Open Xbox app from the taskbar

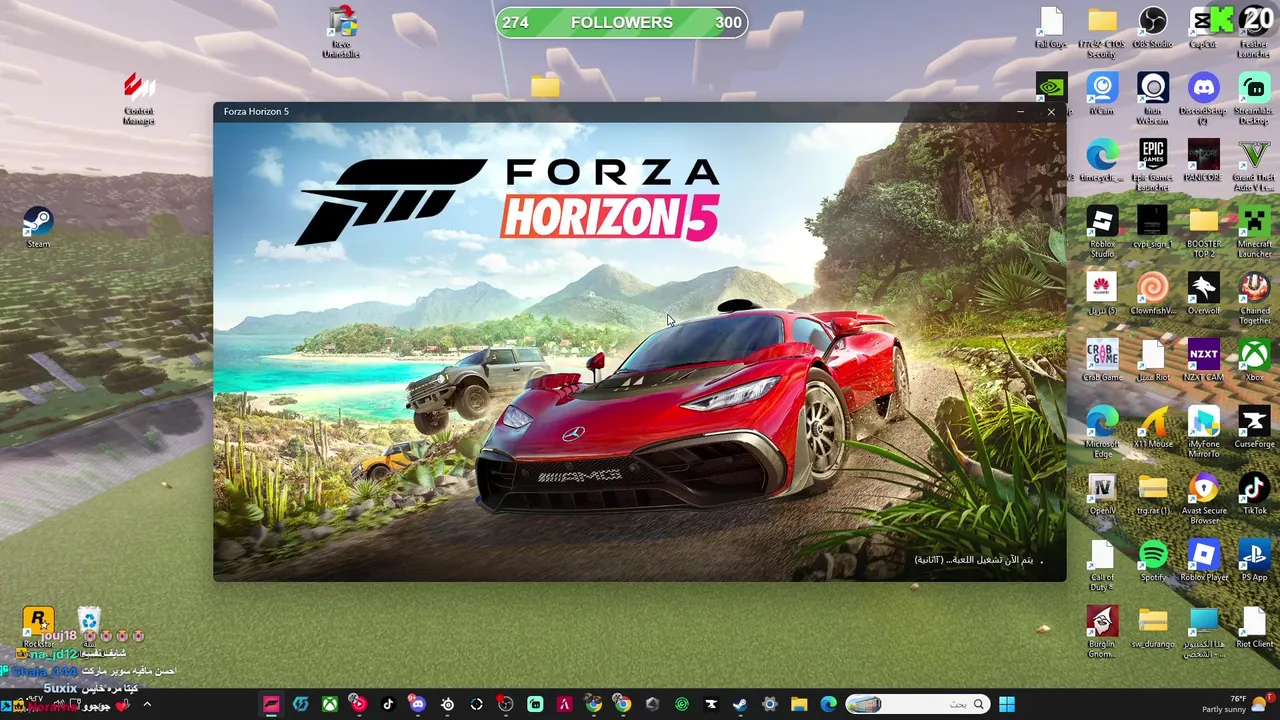coord(329,704)
